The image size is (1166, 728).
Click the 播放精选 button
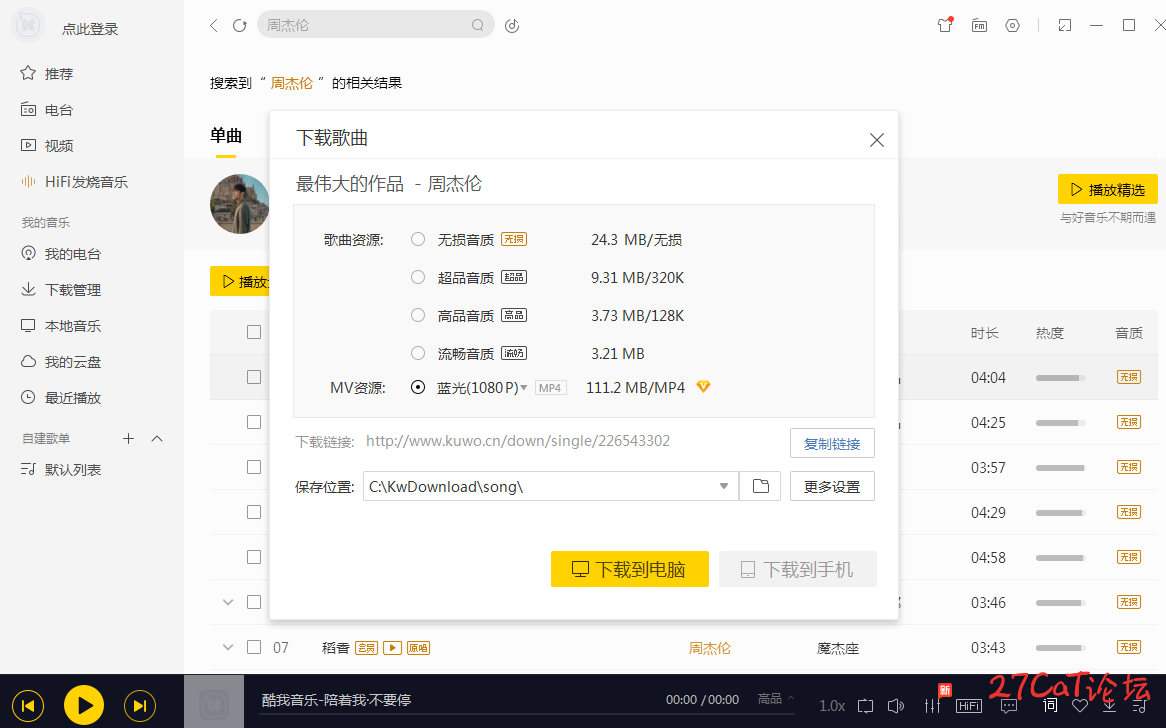pyautogui.click(x=1107, y=190)
